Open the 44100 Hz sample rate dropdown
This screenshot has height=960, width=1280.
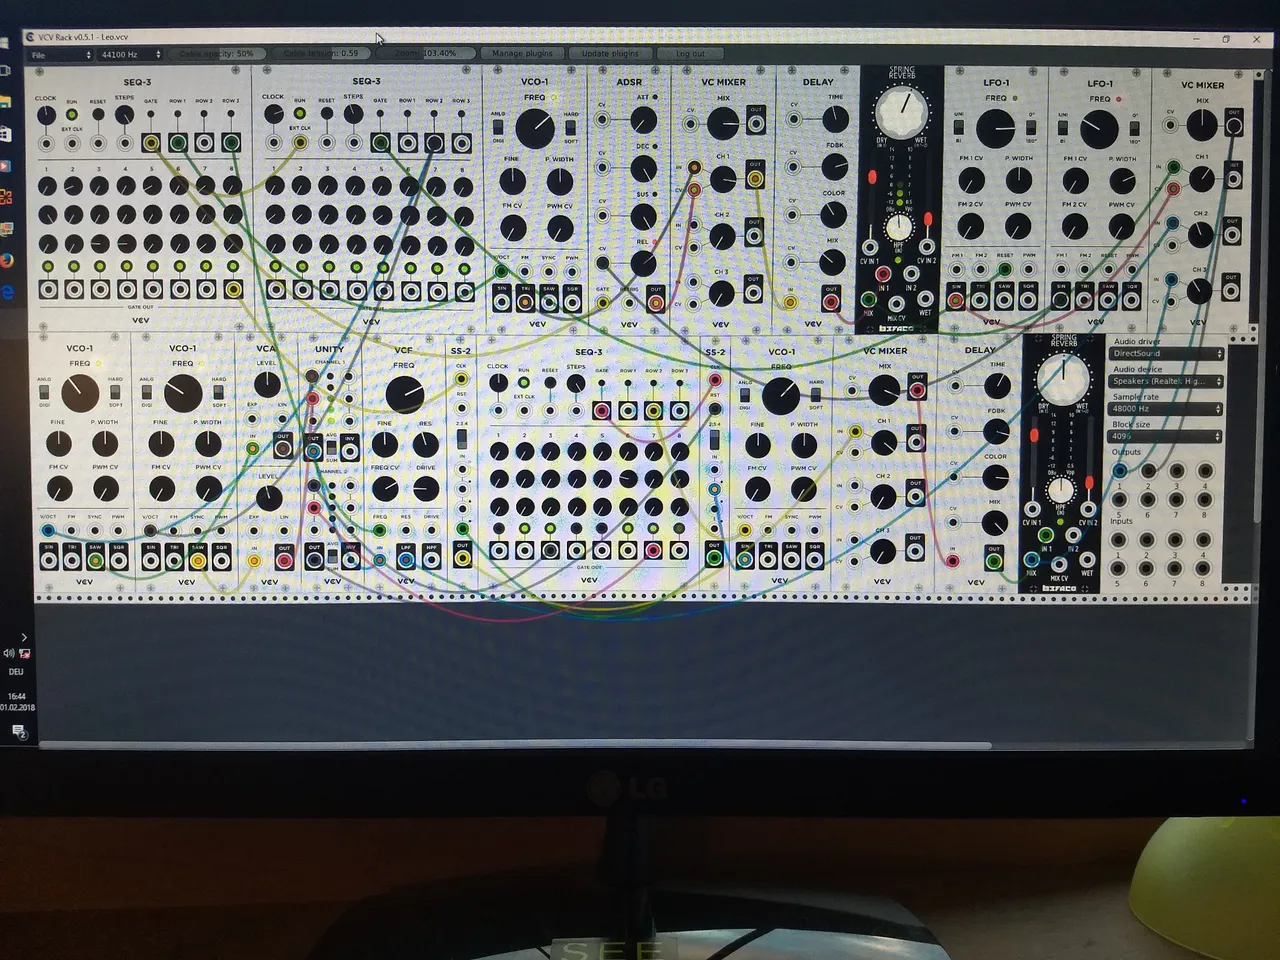coord(130,54)
